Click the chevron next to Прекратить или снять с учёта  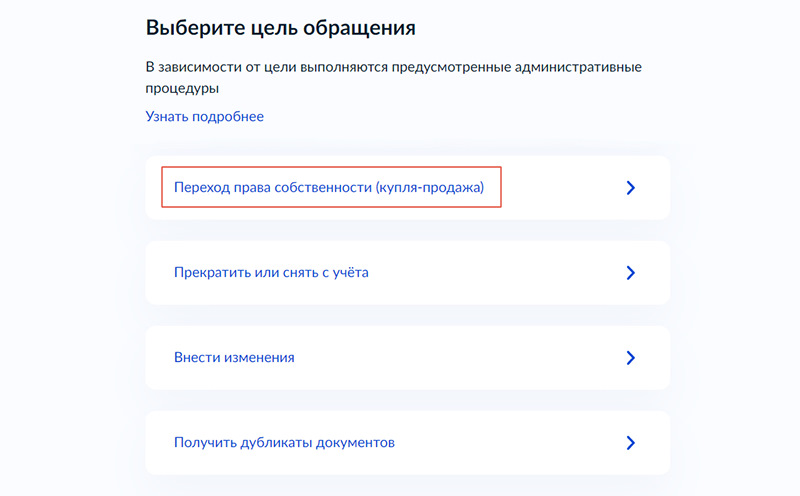coord(630,272)
